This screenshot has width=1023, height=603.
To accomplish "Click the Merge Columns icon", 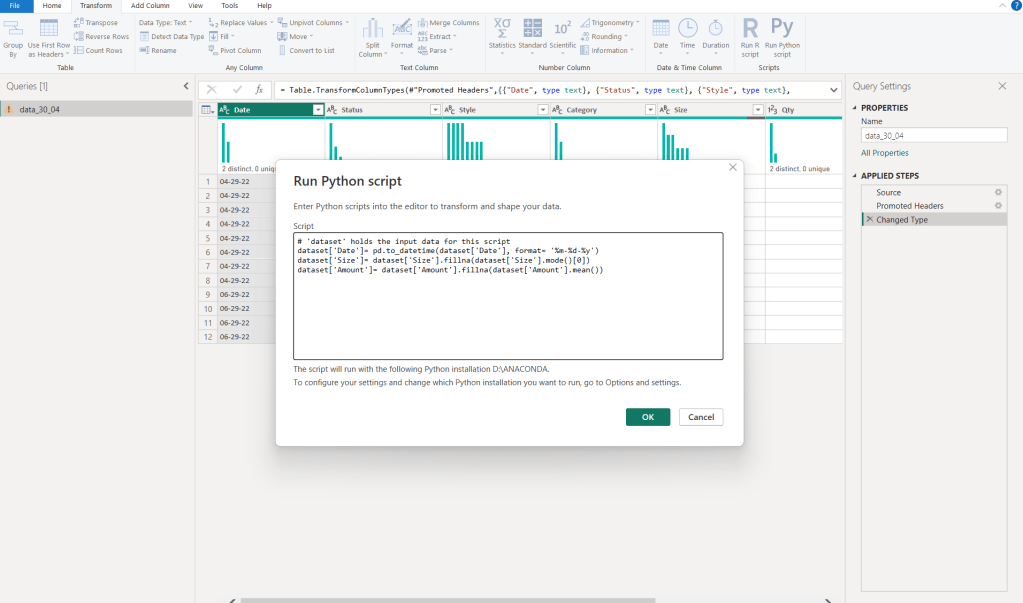I will pyautogui.click(x=448, y=22).
